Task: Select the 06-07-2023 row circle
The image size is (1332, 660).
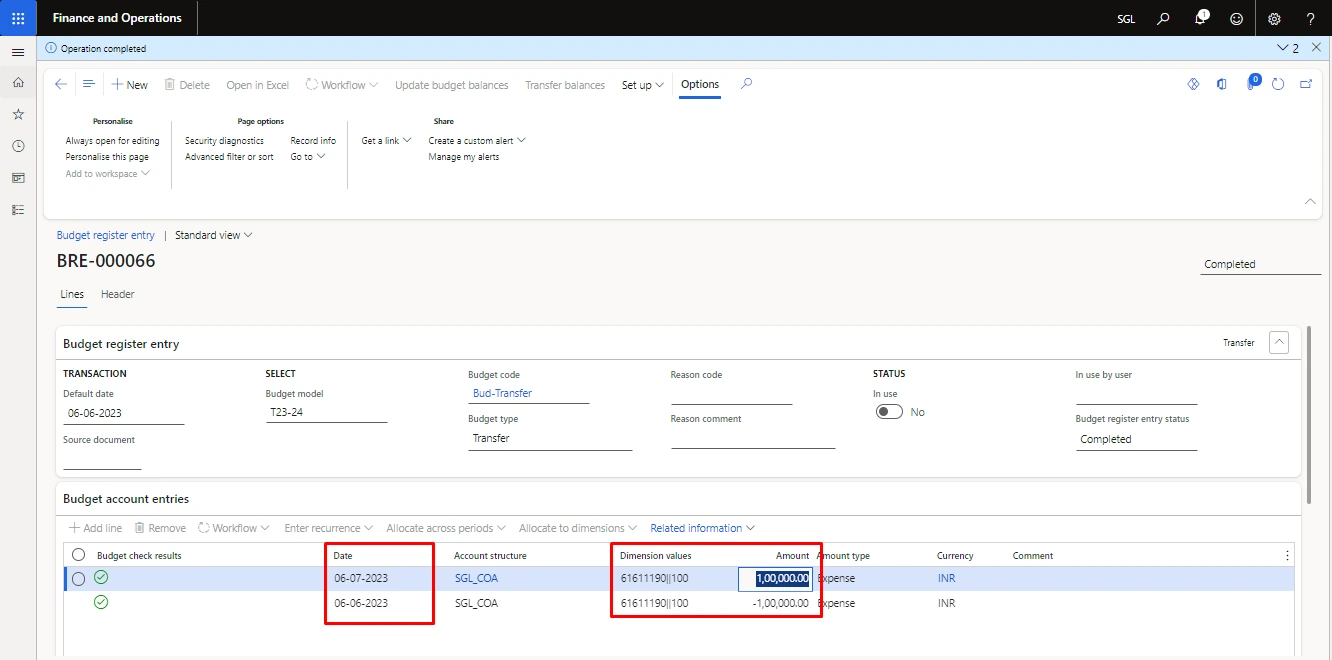Action: (x=79, y=579)
